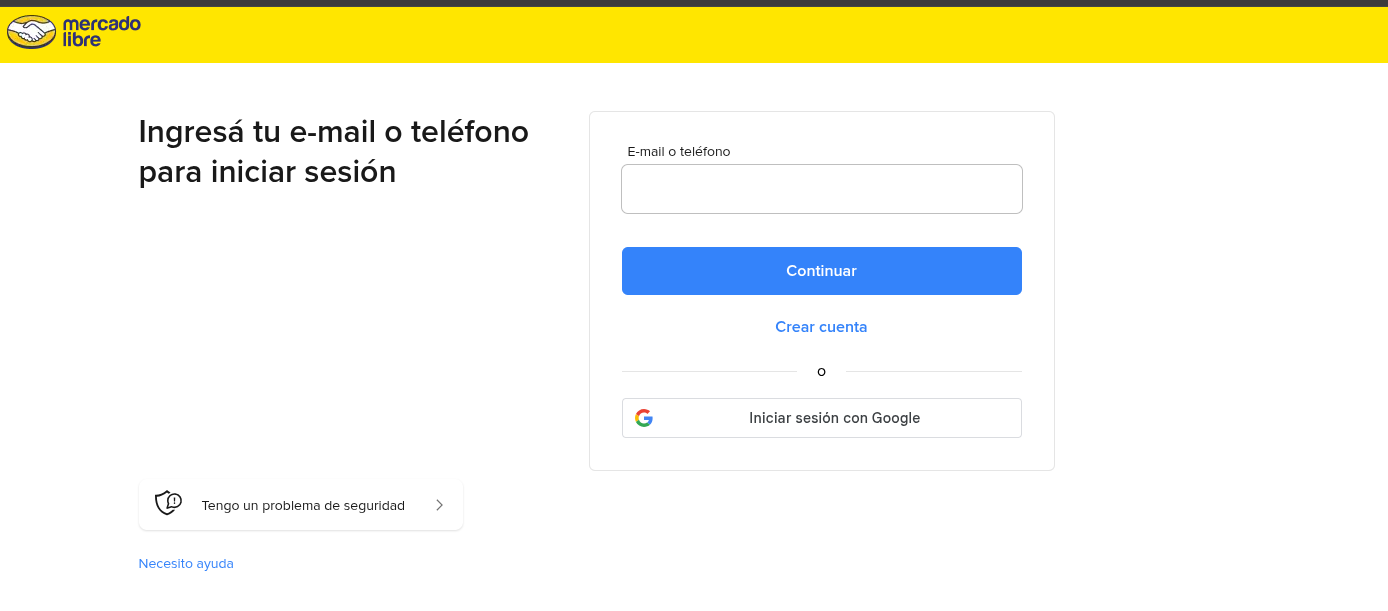Open the Necesito ayuda link
This screenshot has width=1388, height=611.
186,564
